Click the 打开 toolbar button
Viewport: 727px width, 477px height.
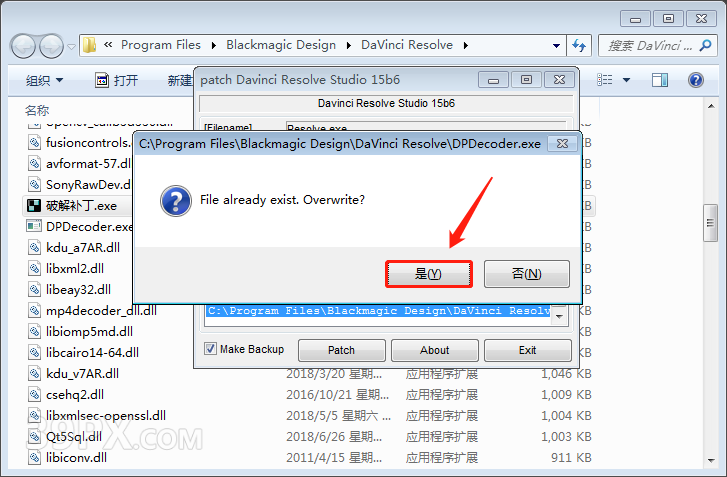(116, 80)
